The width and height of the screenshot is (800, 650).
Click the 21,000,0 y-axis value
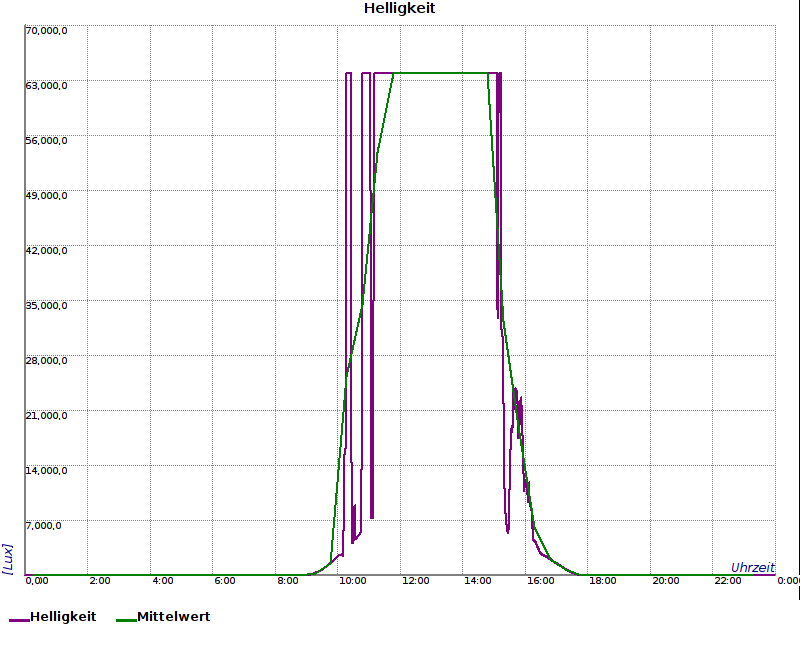46,415
